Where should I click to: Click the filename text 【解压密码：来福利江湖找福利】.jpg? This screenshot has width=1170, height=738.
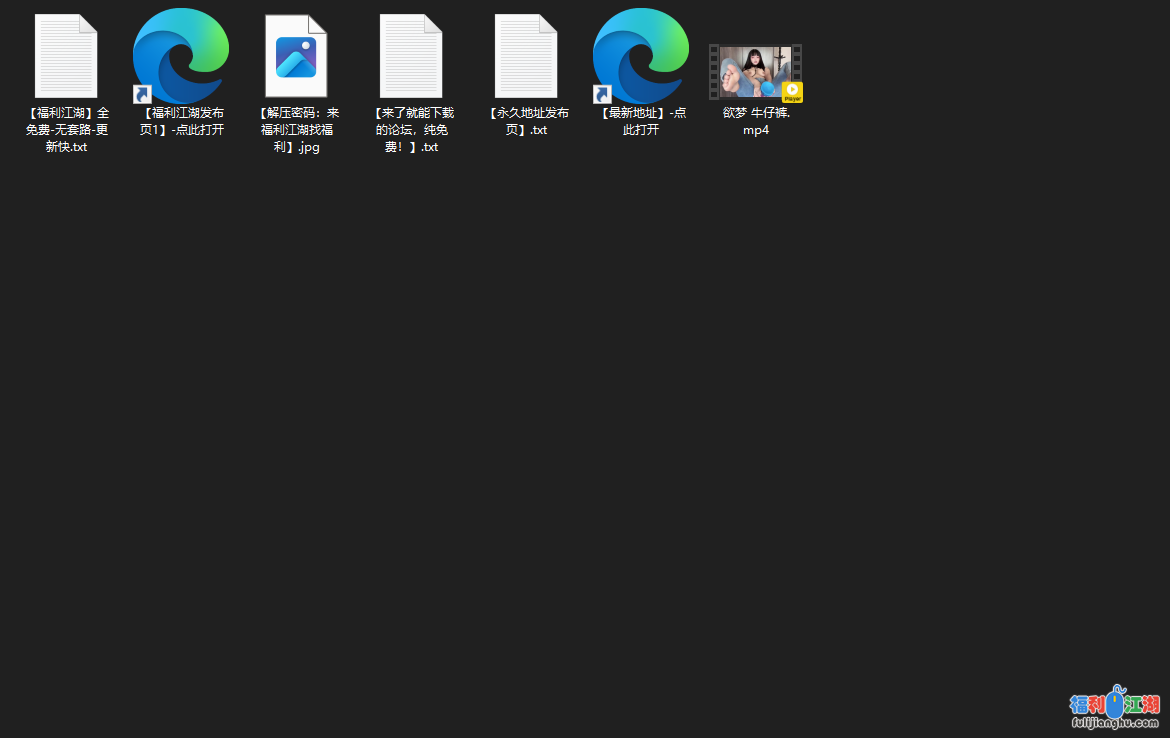(296, 130)
